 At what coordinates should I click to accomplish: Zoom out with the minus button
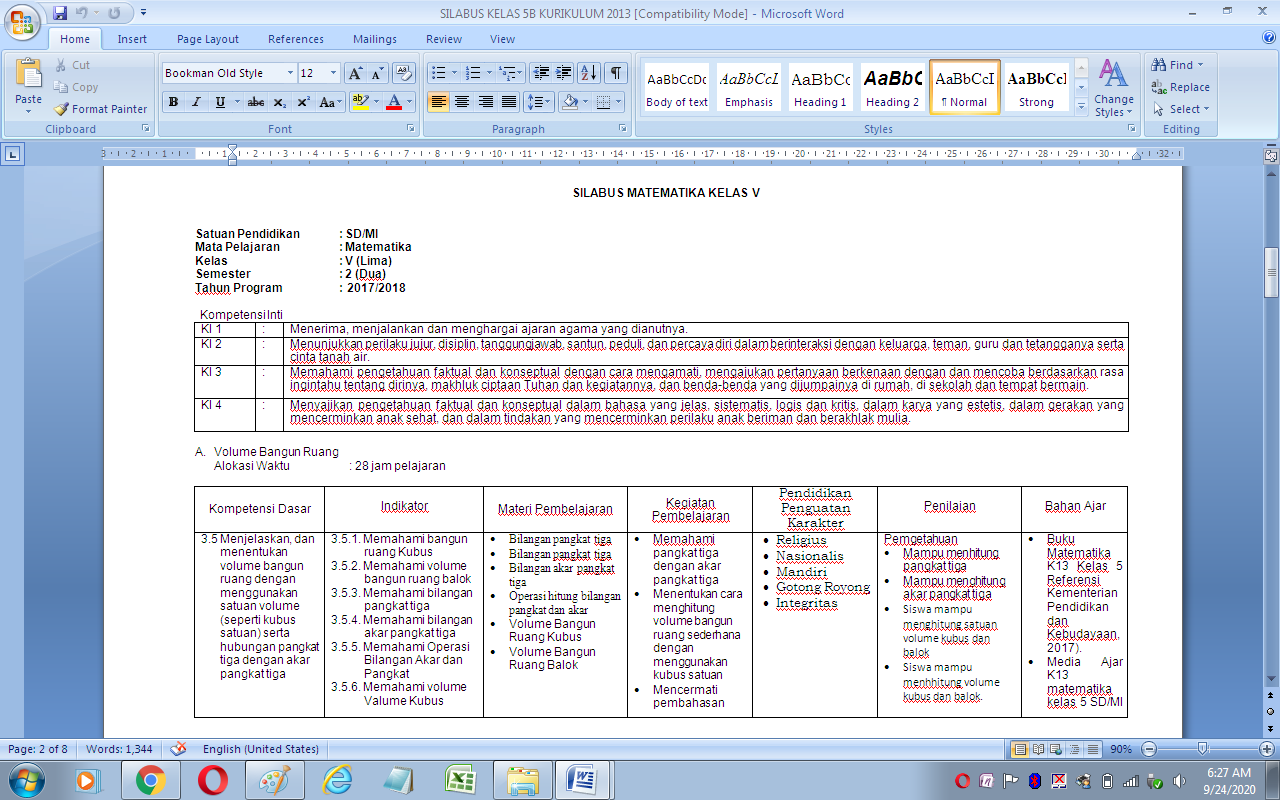pos(1149,749)
